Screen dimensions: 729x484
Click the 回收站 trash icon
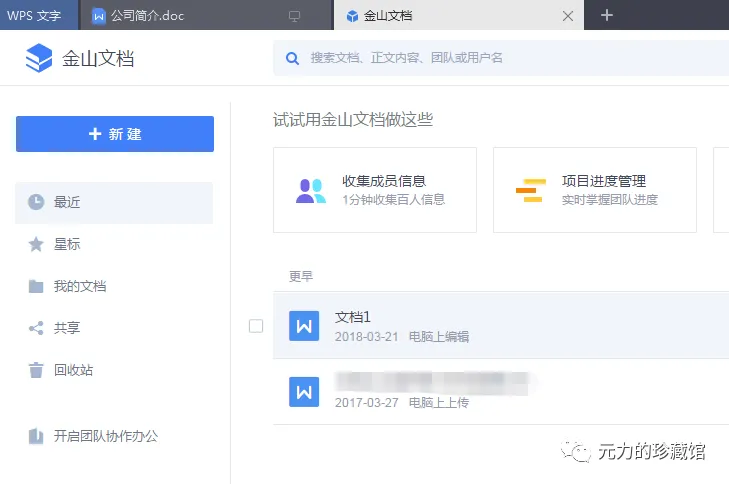pyautogui.click(x=36, y=370)
